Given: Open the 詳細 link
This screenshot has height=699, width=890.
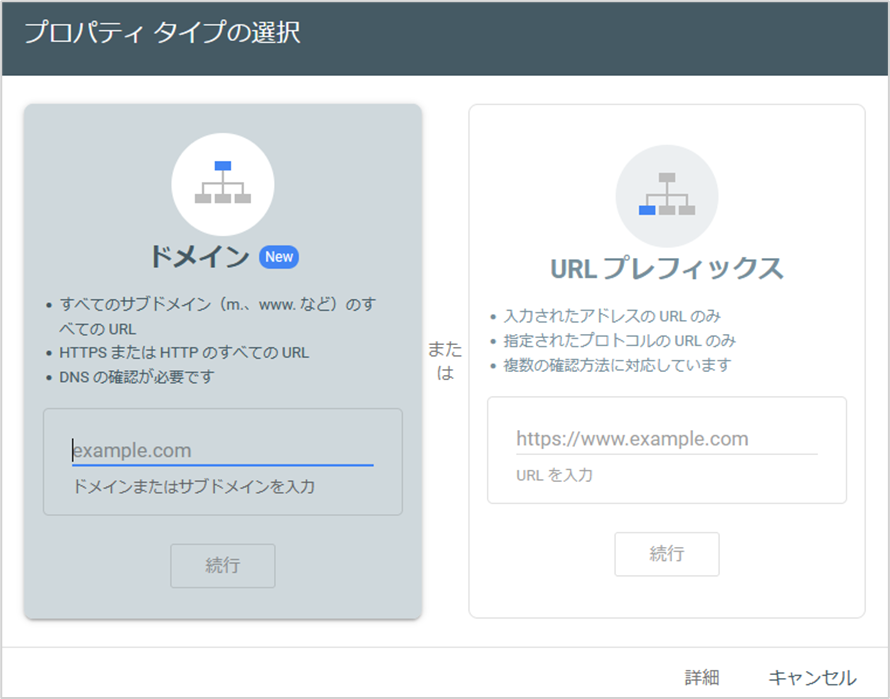Looking at the screenshot, I should [x=702, y=677].
